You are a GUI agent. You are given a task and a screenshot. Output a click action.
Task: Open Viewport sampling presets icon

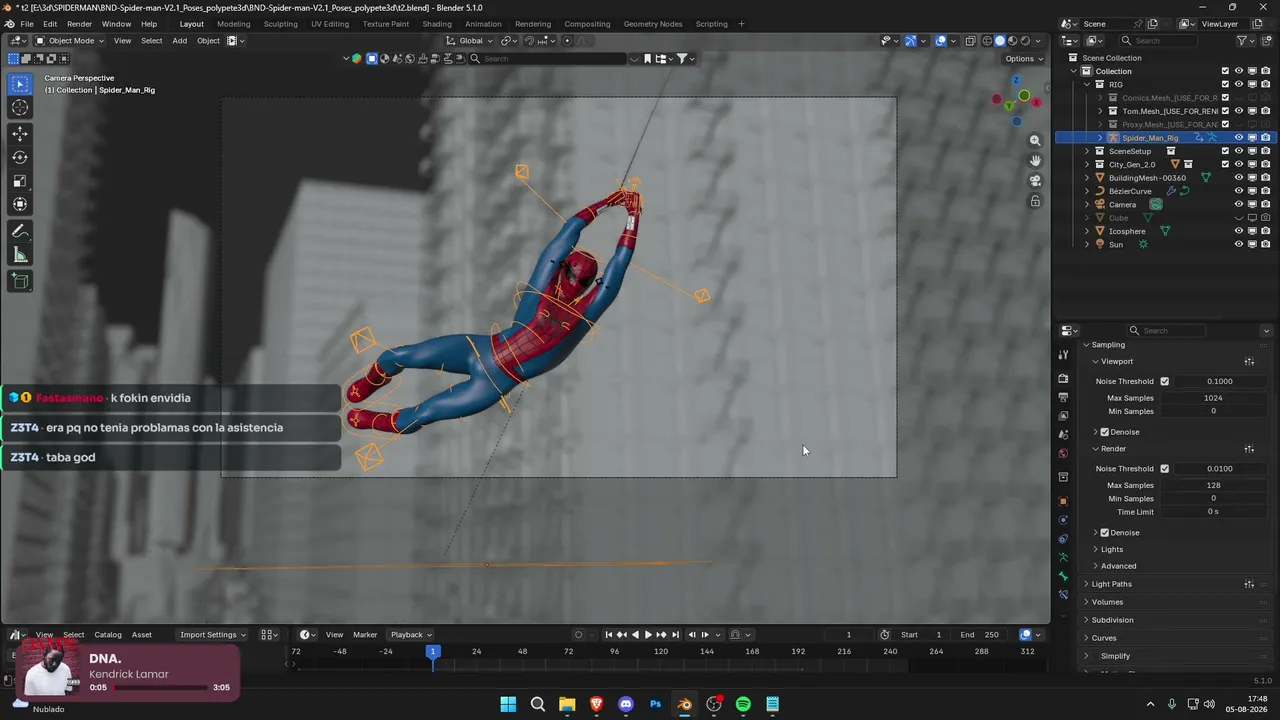(1249, 361)
